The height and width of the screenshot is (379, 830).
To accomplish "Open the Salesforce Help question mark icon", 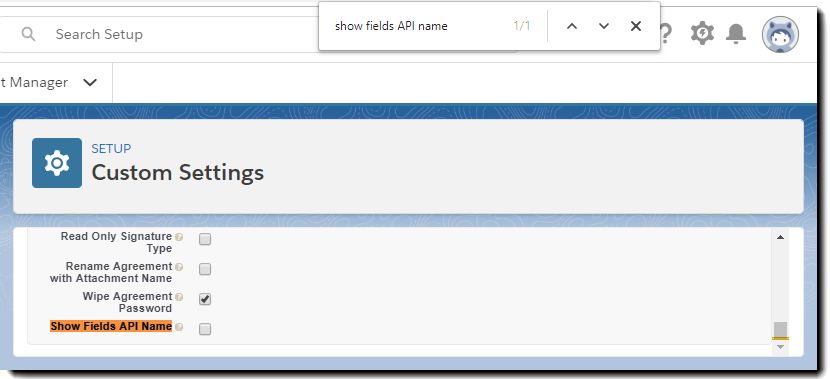I will pyautogui.click(x=666, y=34).
